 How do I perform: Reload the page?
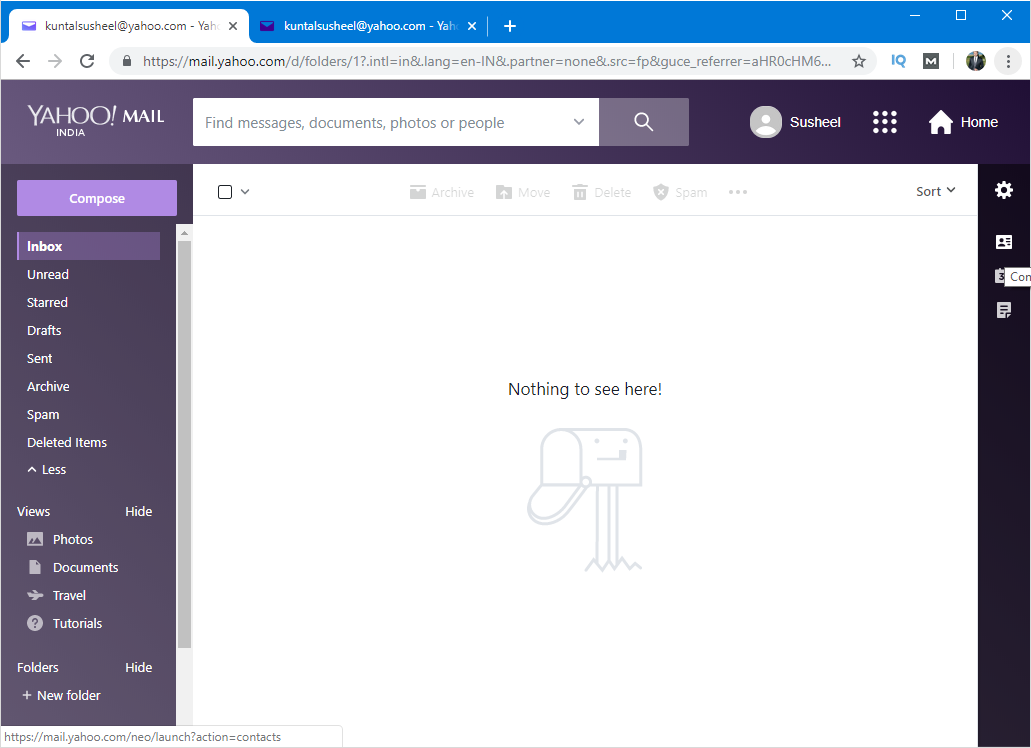click(87, 61)
